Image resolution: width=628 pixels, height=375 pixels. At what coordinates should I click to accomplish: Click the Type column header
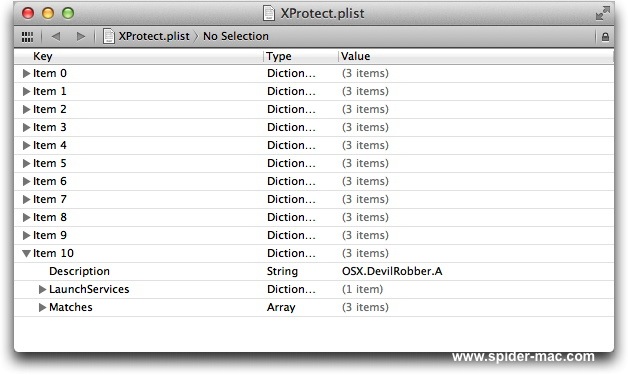tap(301, 56)
